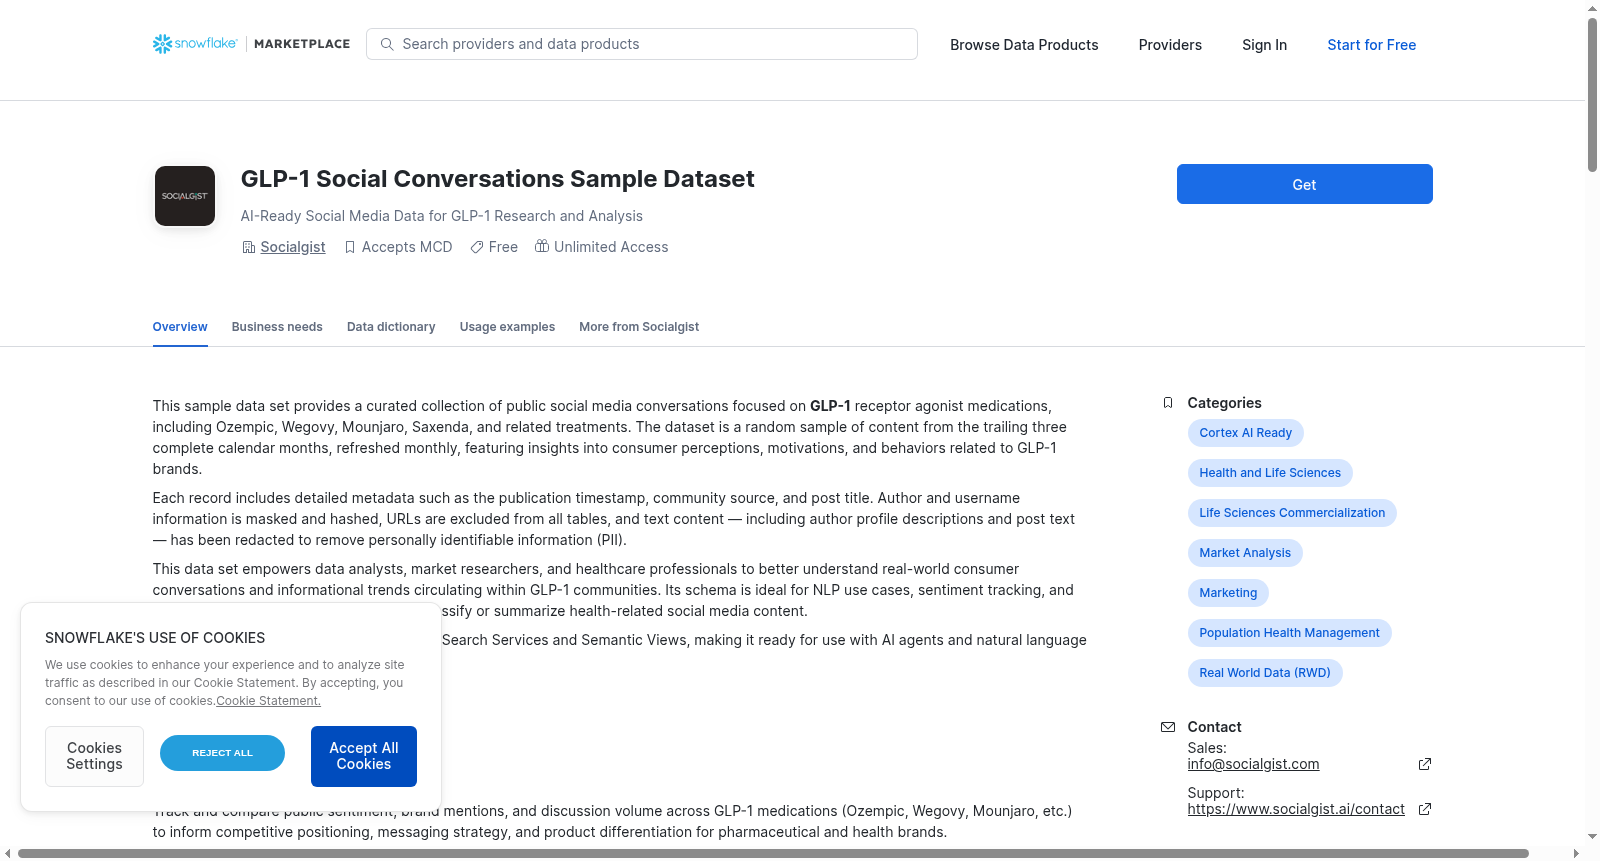Switch to the Data dictionary tab
1600x861 pixels.
point(391,327)
